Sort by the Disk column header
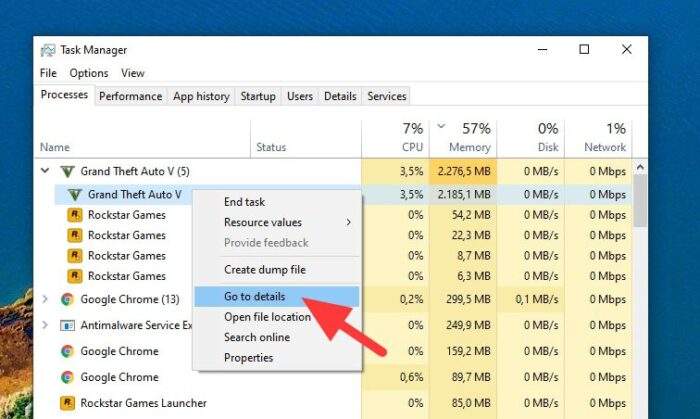The width and height of the screenshot is (700, 419). [x=531, y=139]
